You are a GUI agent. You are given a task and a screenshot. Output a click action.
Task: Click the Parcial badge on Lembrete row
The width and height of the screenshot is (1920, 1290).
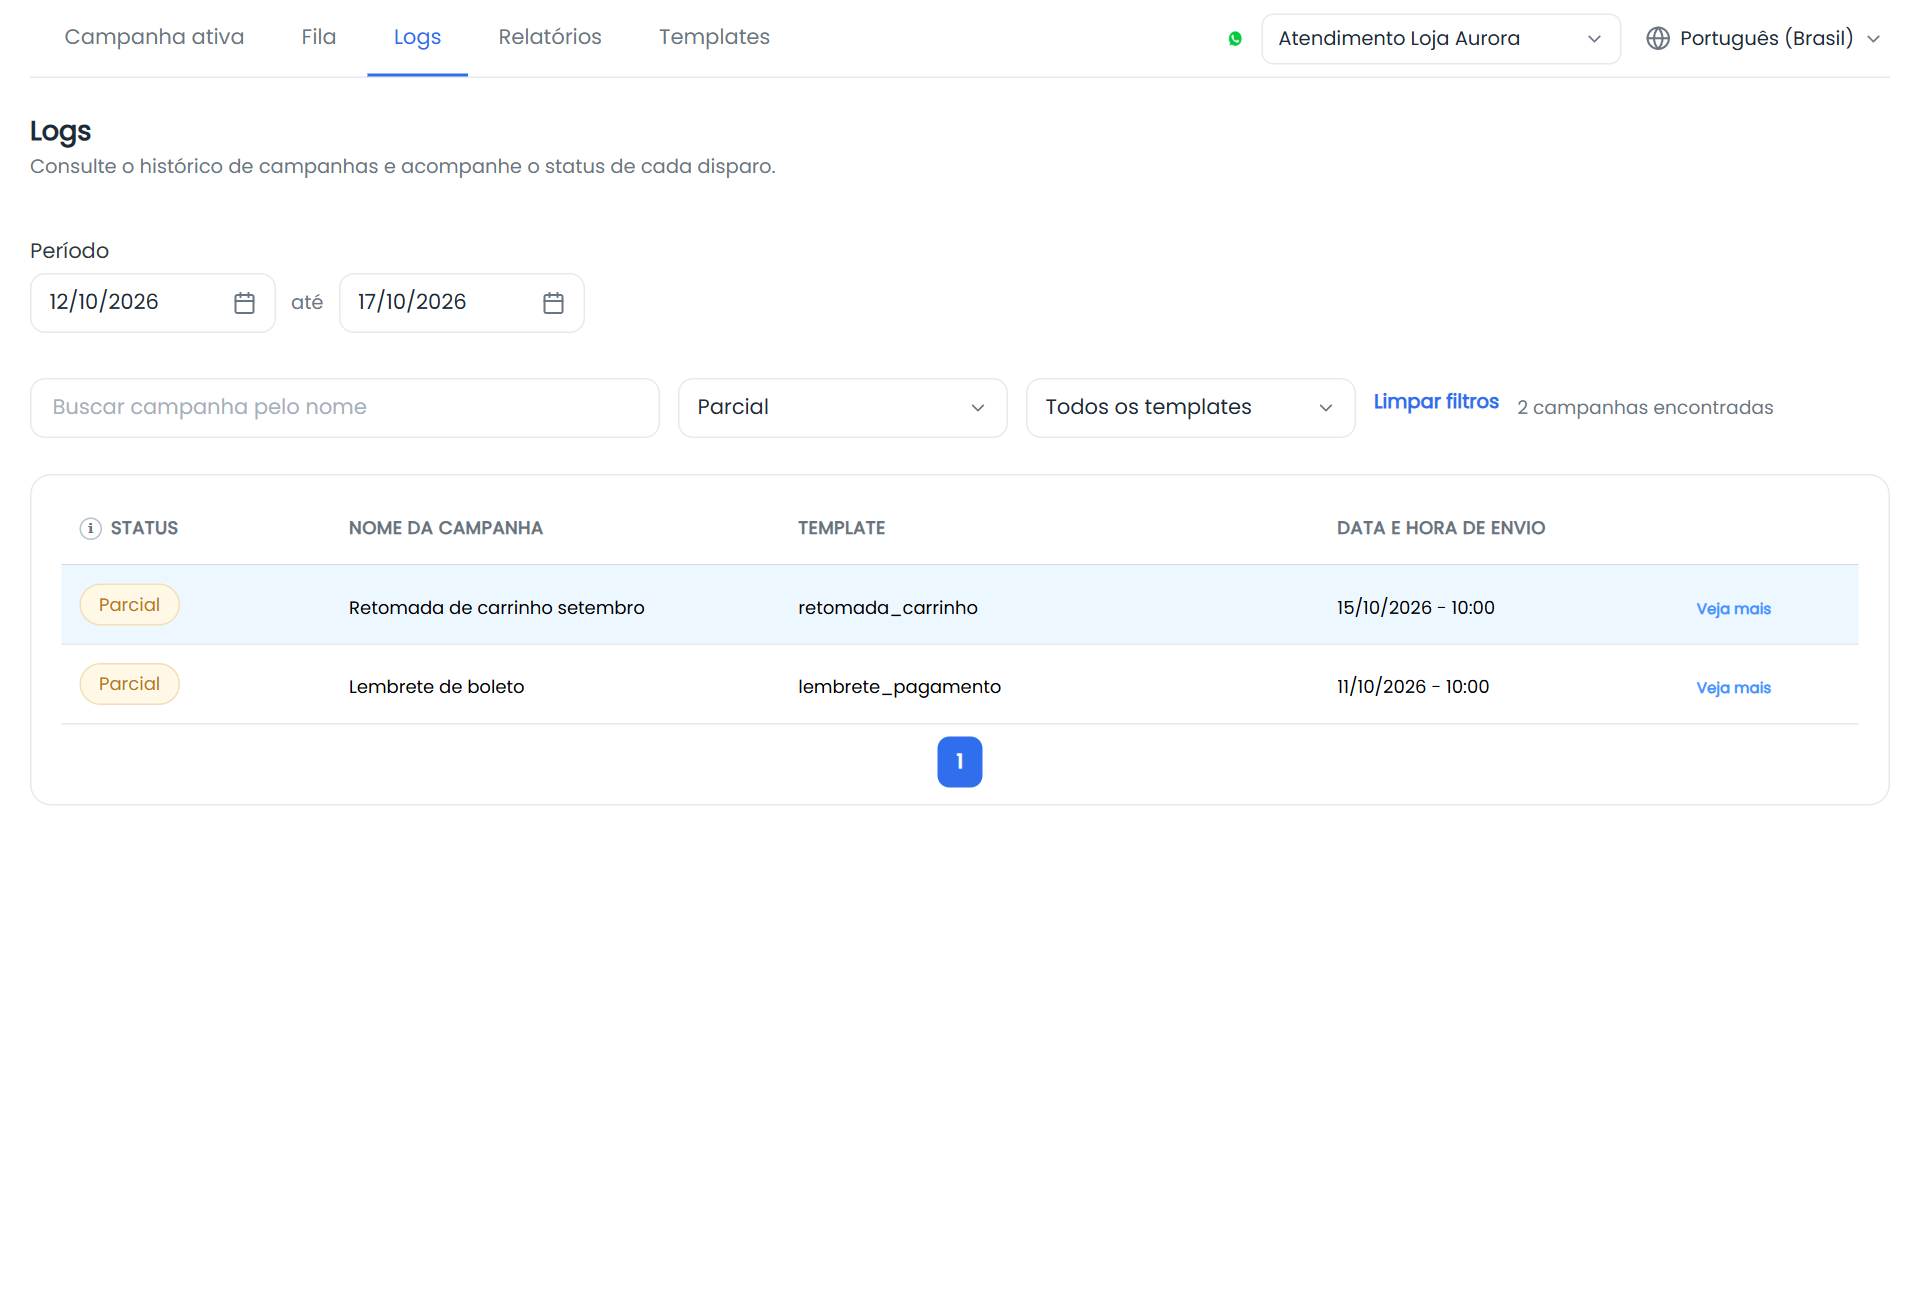129,684
